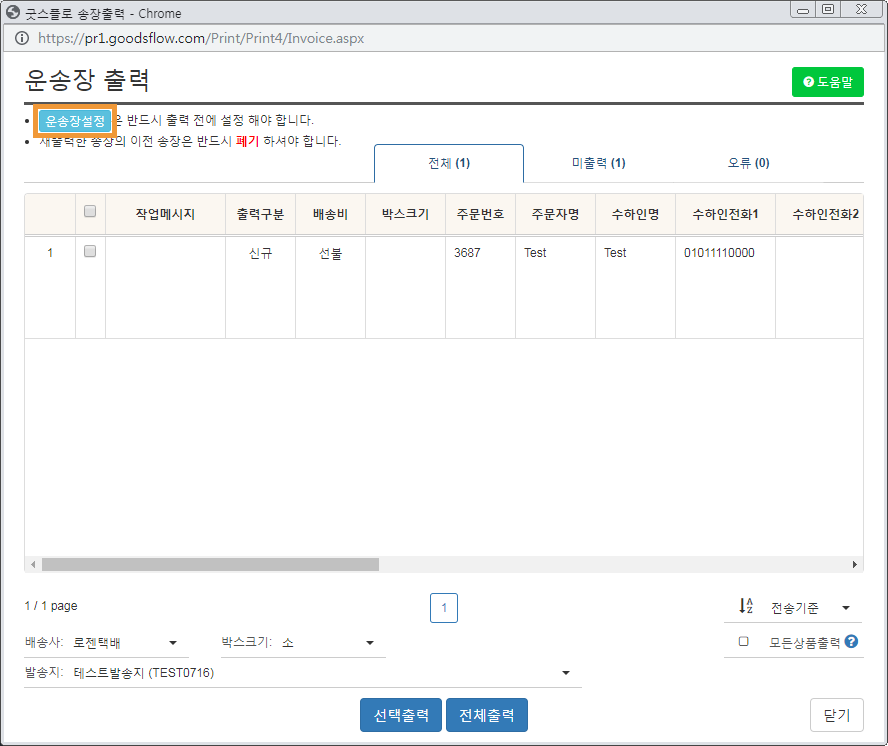
Task: Click the globe icon in the title bar
Action: [13, 12]
